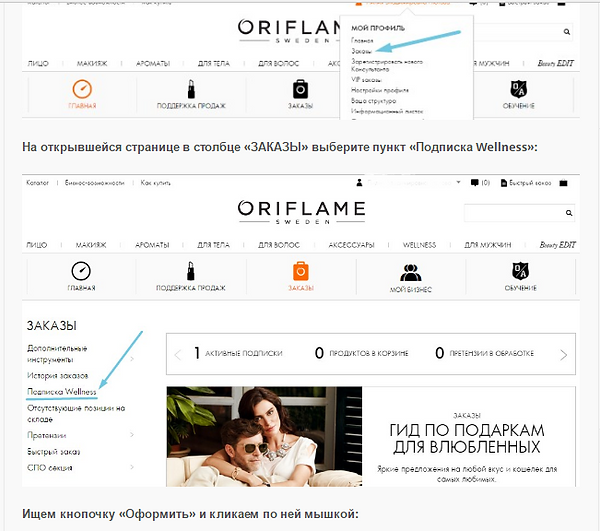Click the Как купить link
The width and height of the screenshot is (600, 531).
click(155, 183)
